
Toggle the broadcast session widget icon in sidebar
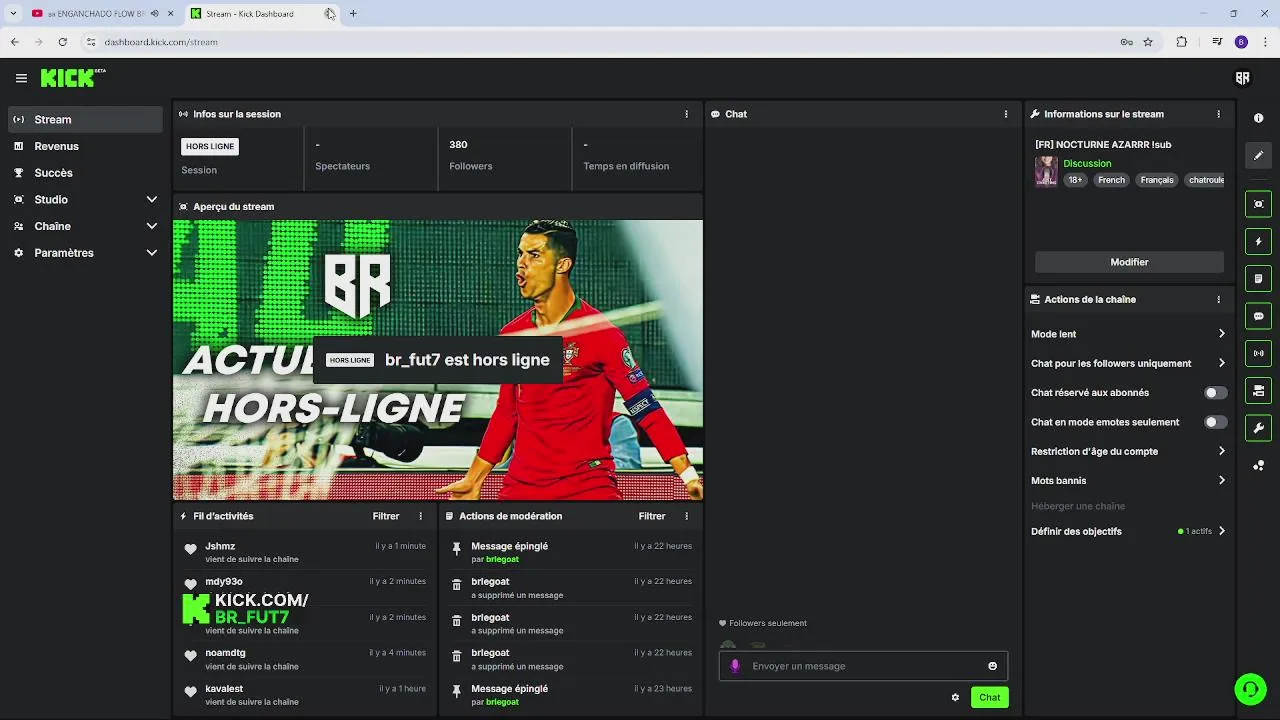tap(1258, 353)
